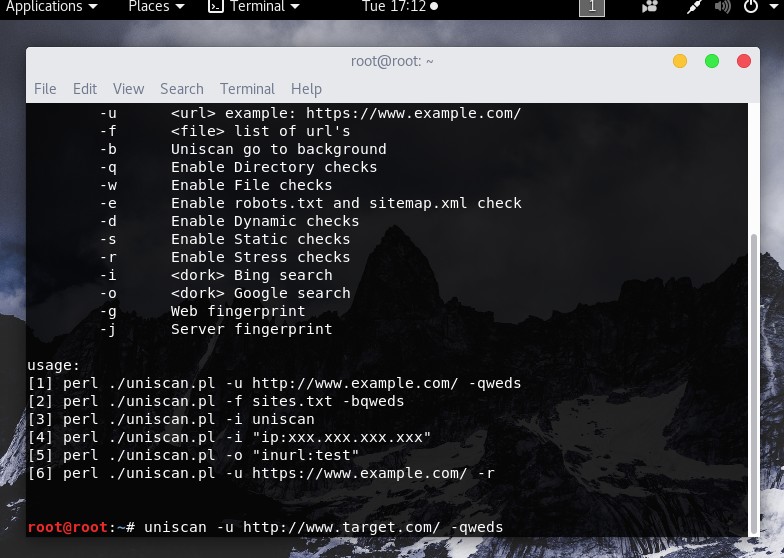The image size is (784, 558).
Task: Click the volume speaker icon
Action: tap(722, 6)
